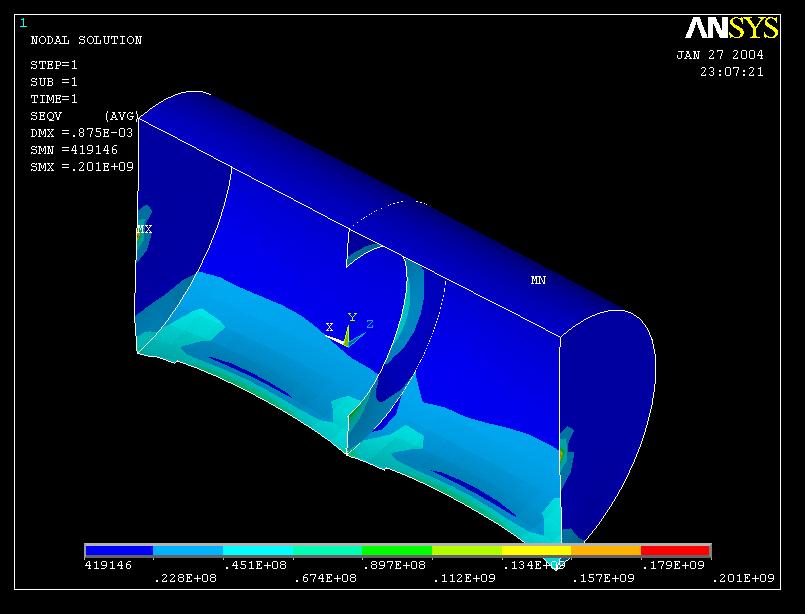Click the '23:07:21' timestamp
This screenshot has width=805, height=614.
coord(732,72)
